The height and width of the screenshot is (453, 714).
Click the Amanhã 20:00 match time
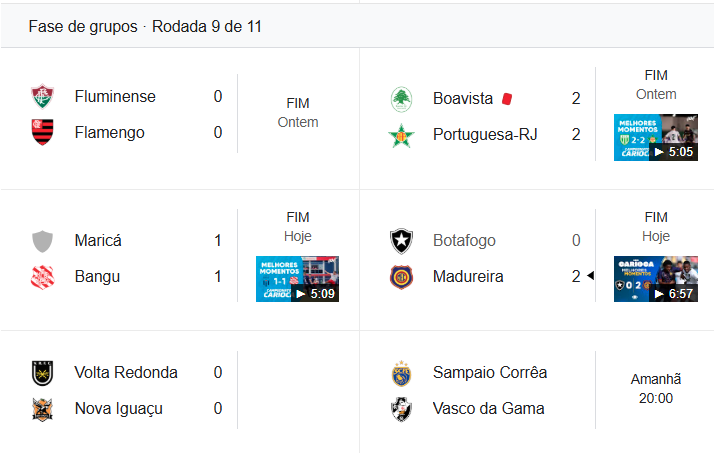coord(656,389)
